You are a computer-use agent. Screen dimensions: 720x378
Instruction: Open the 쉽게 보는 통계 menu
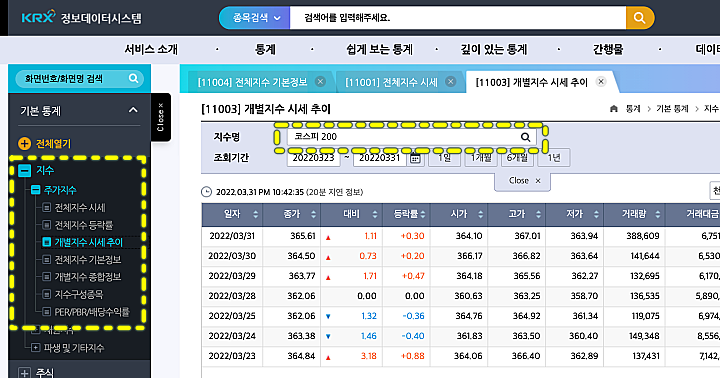(x=379, y=49)
